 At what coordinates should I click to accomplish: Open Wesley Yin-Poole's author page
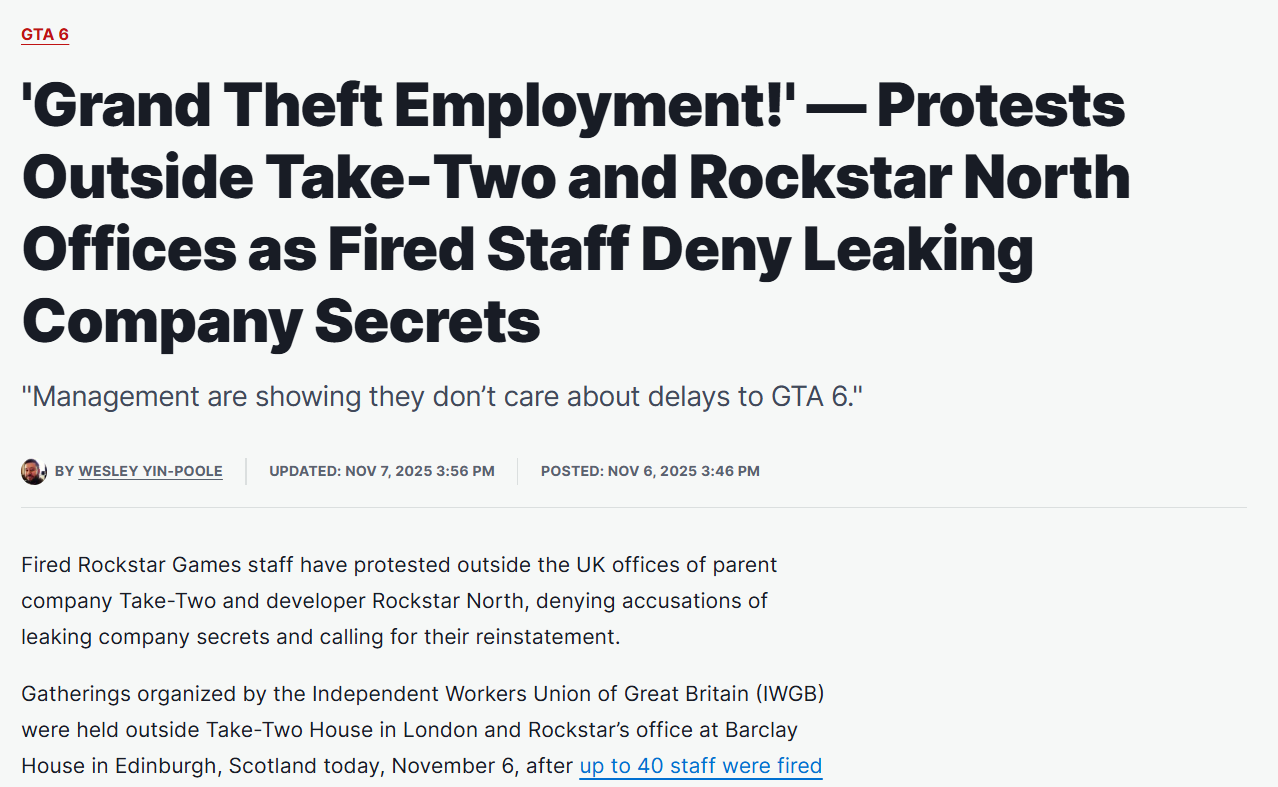pos(150,471)
